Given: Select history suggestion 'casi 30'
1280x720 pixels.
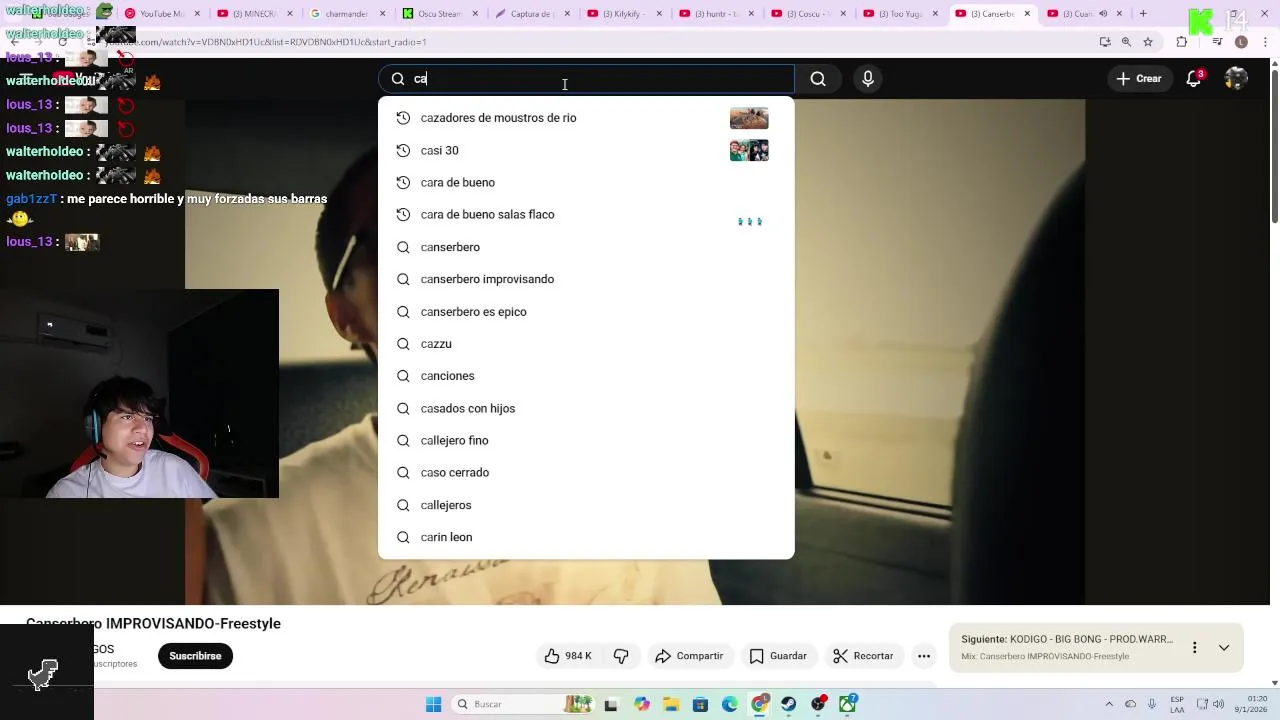Looking at the screenshot, I should pos(586,150).
